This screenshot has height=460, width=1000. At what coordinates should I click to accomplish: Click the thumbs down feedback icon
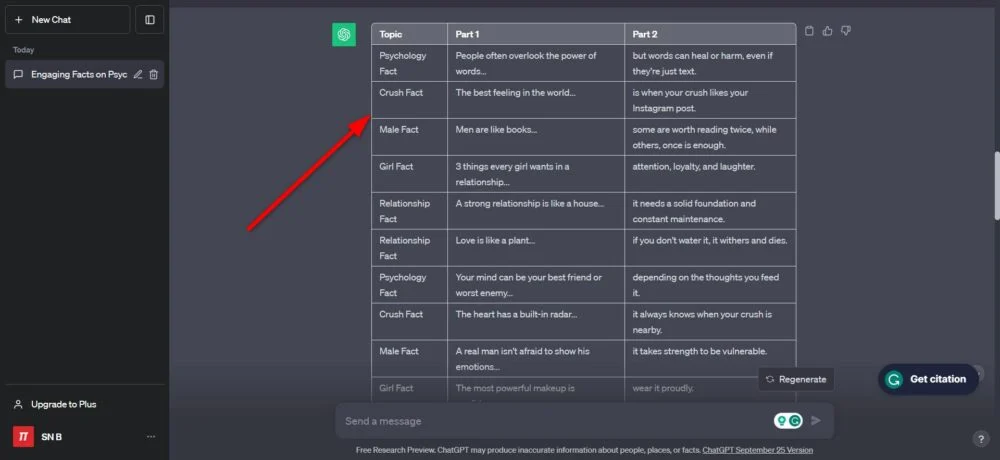pyautogui.click(x=846, y=31)
